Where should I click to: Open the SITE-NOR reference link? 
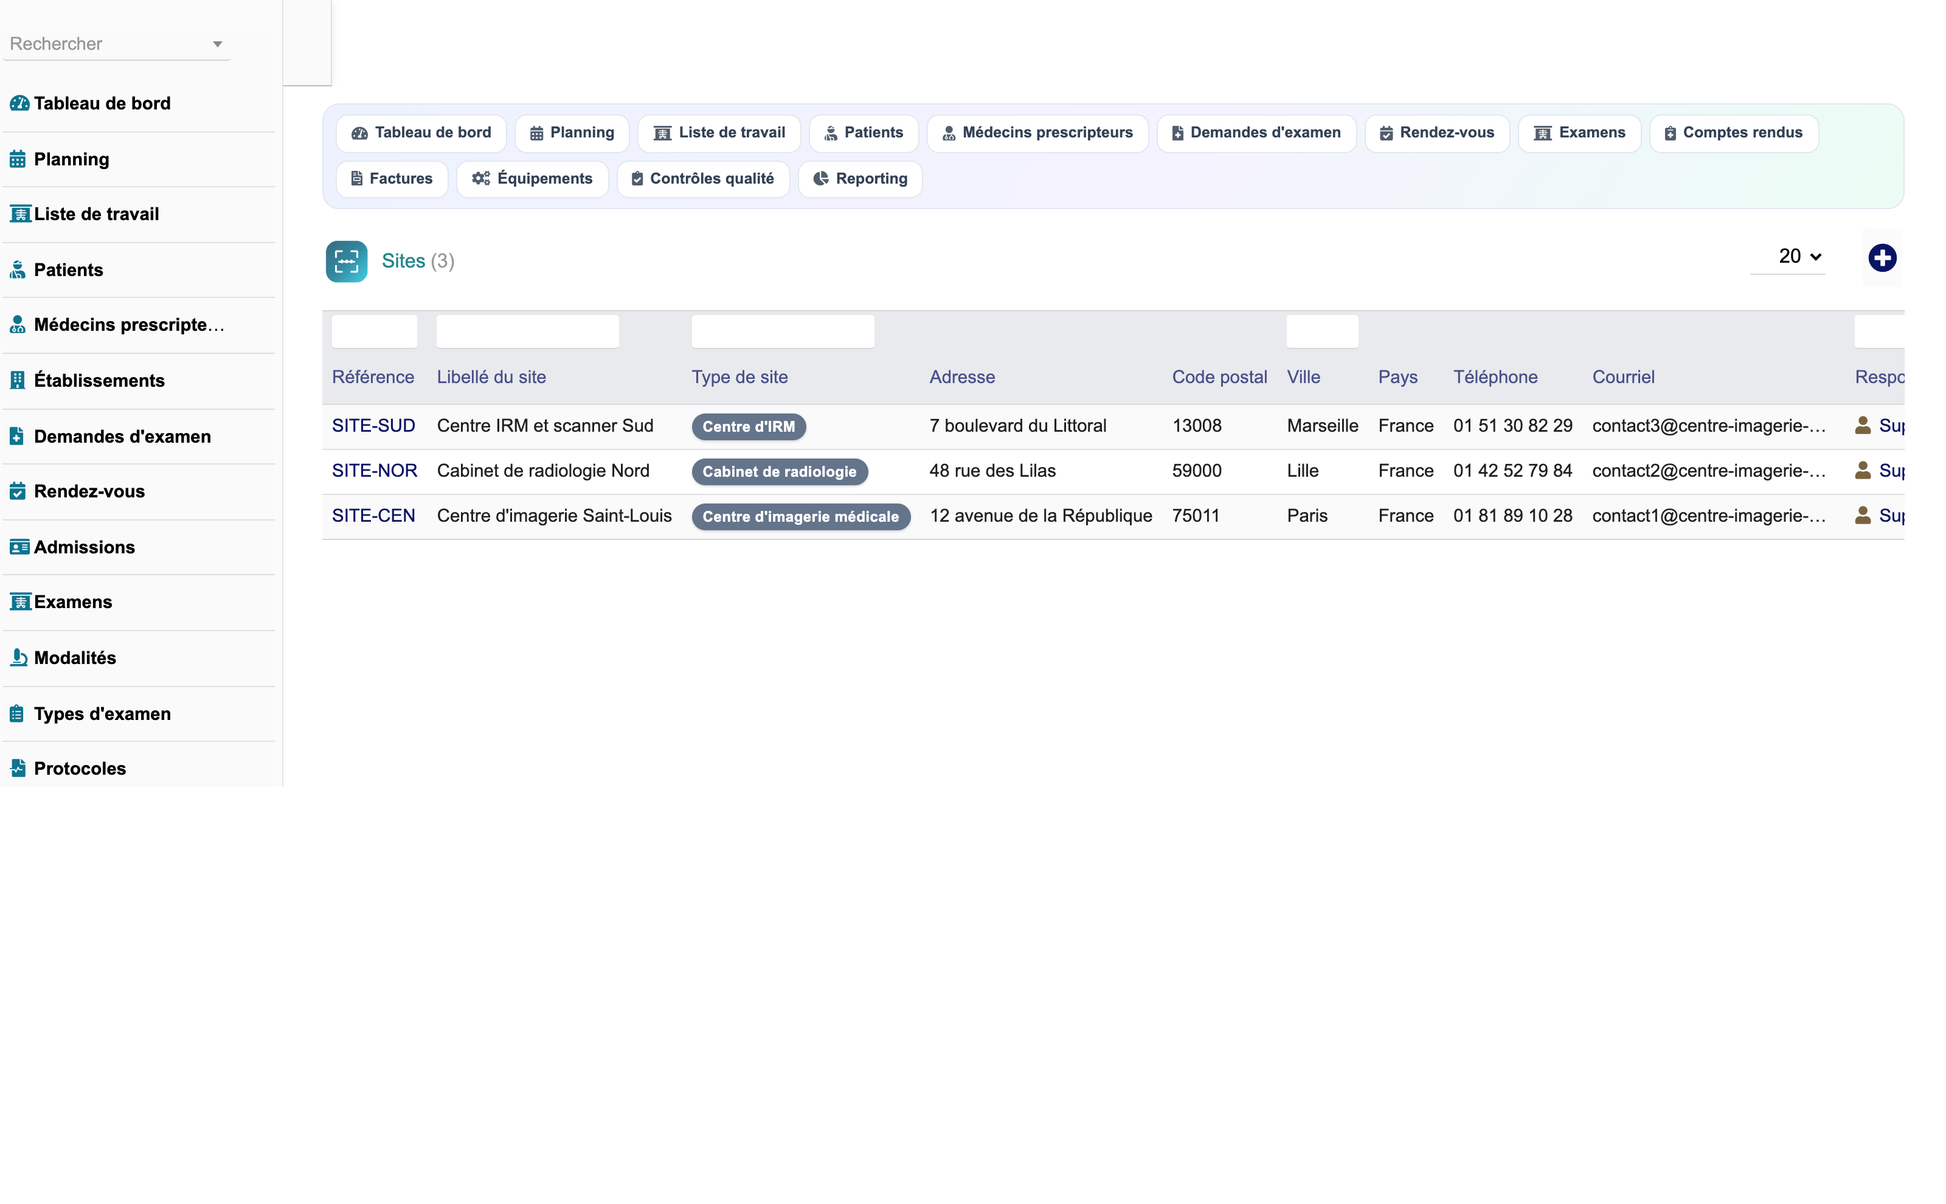(x=374, y=471)
